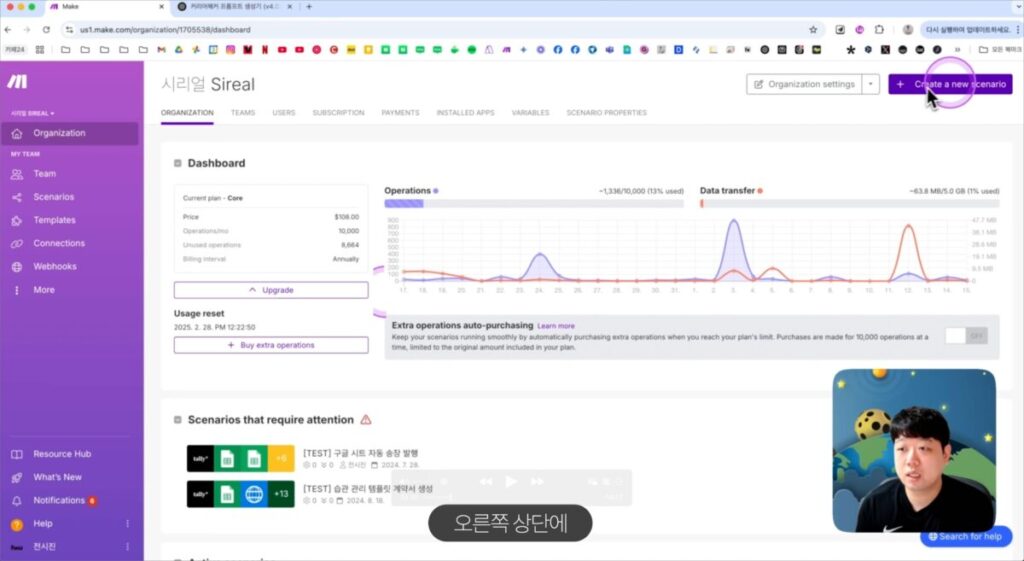The width and height of the screenshot is (1024, 561).
Task: Click the site info icon in address bar
Action: tap(69, 29)
